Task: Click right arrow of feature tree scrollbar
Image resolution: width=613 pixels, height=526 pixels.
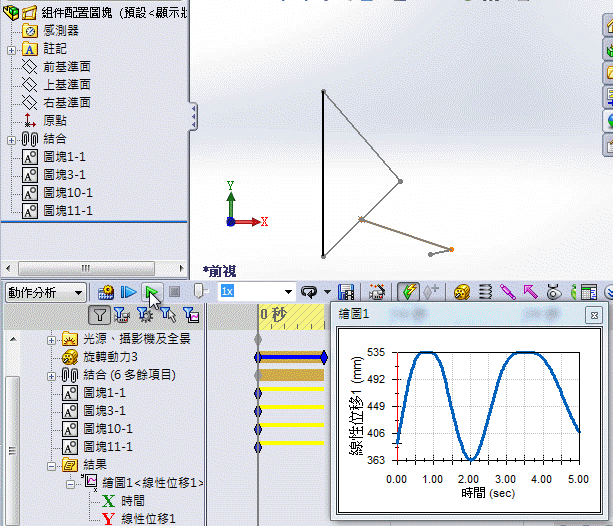Action: pos(181,268)
